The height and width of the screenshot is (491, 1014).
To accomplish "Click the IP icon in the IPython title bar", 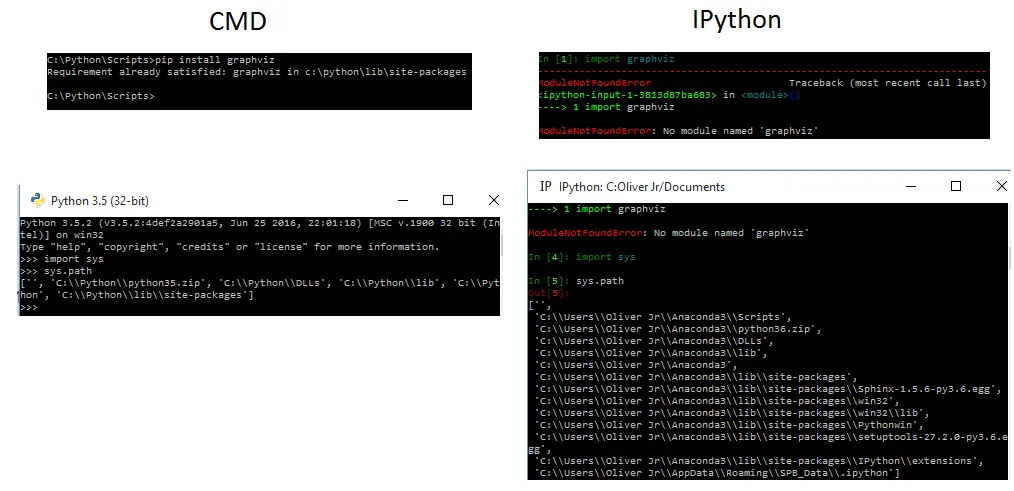I will [546, 186].
